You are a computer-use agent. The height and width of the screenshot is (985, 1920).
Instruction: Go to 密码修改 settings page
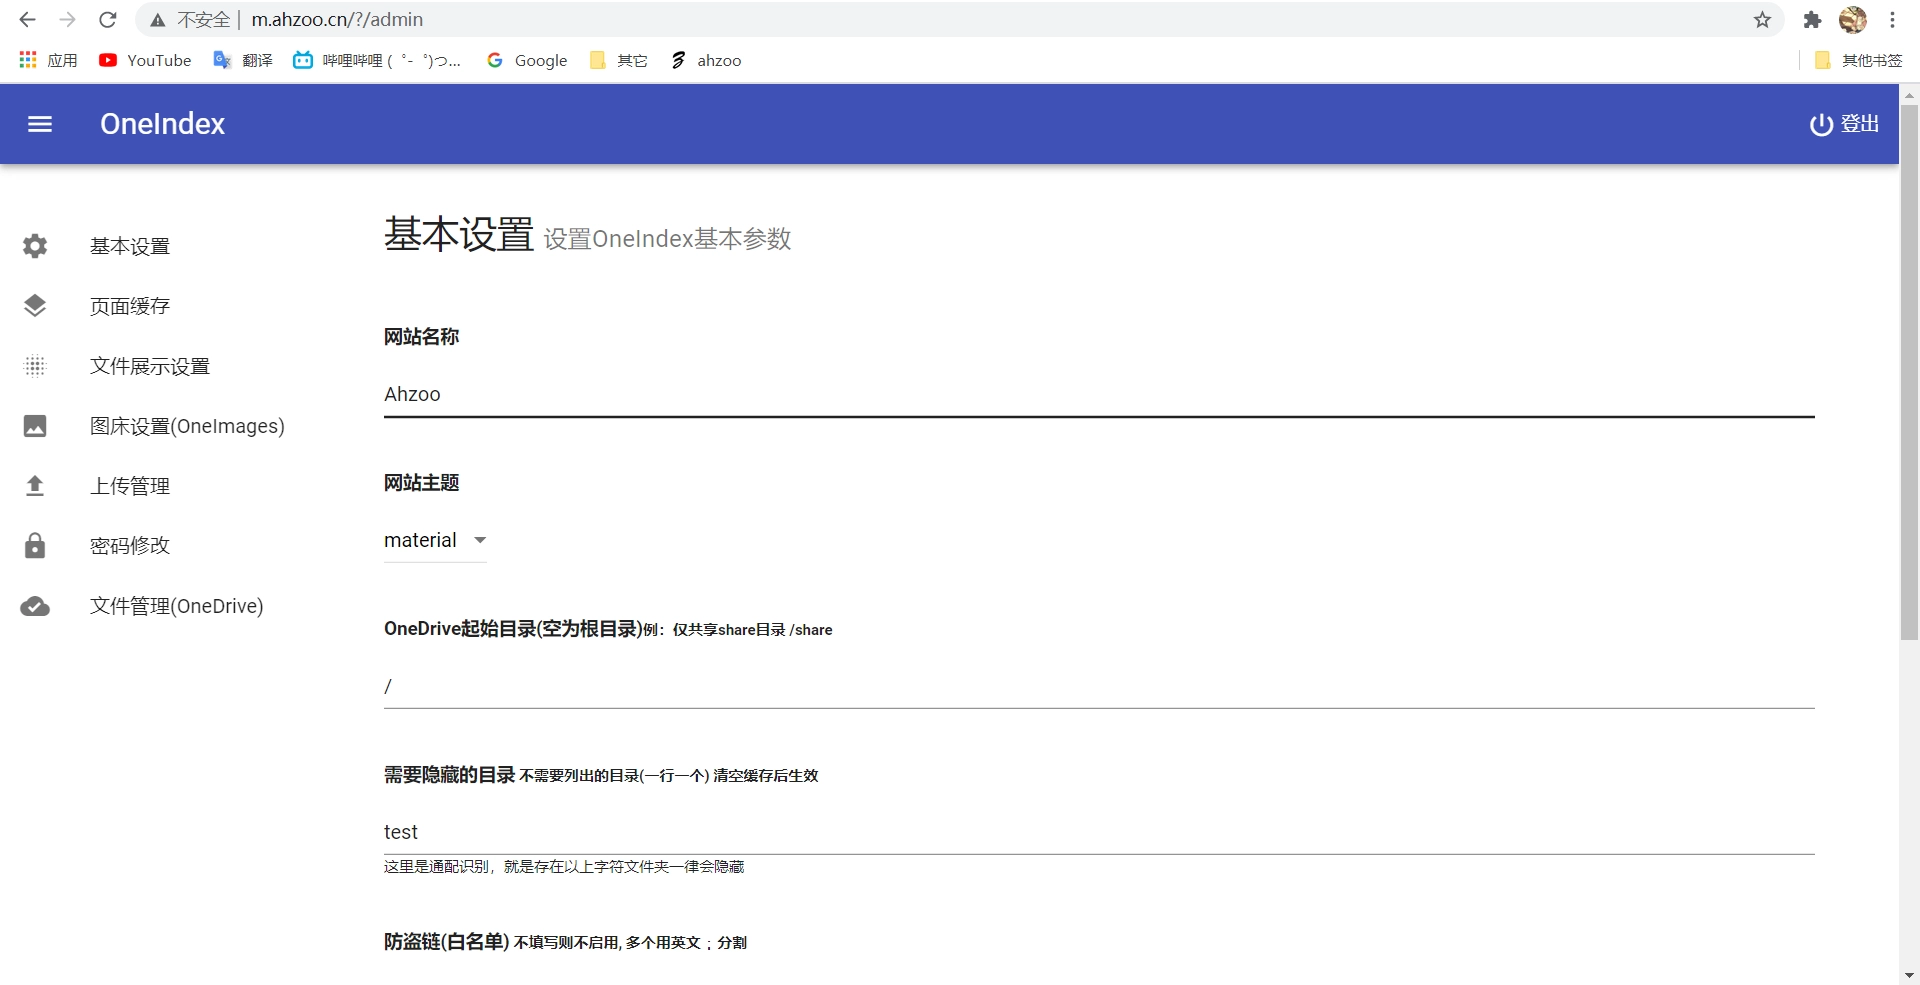tap(130, 546)
